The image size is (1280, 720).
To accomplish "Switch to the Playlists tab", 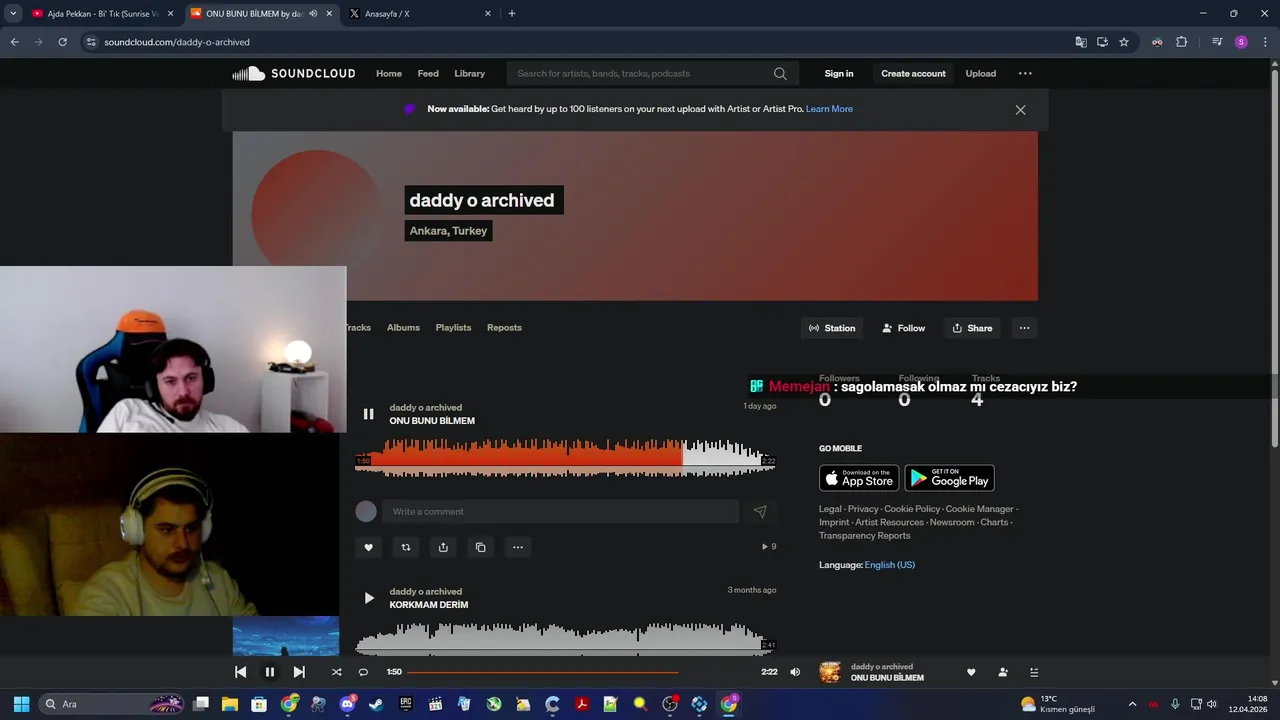I will click(453, 328).
